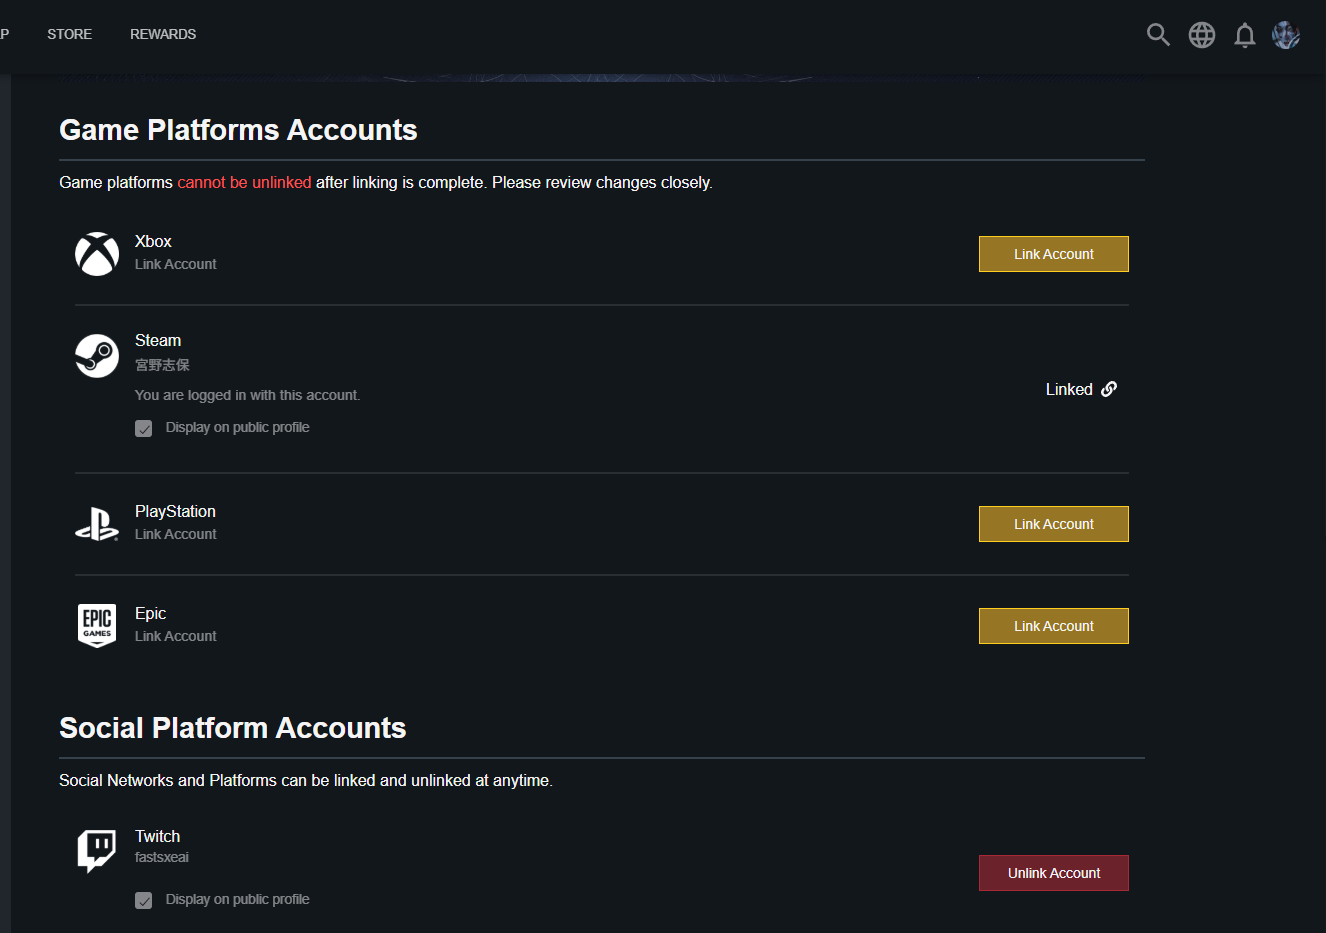
Task: Open the user profile avatar
Action: click(x=1286, y=35)
